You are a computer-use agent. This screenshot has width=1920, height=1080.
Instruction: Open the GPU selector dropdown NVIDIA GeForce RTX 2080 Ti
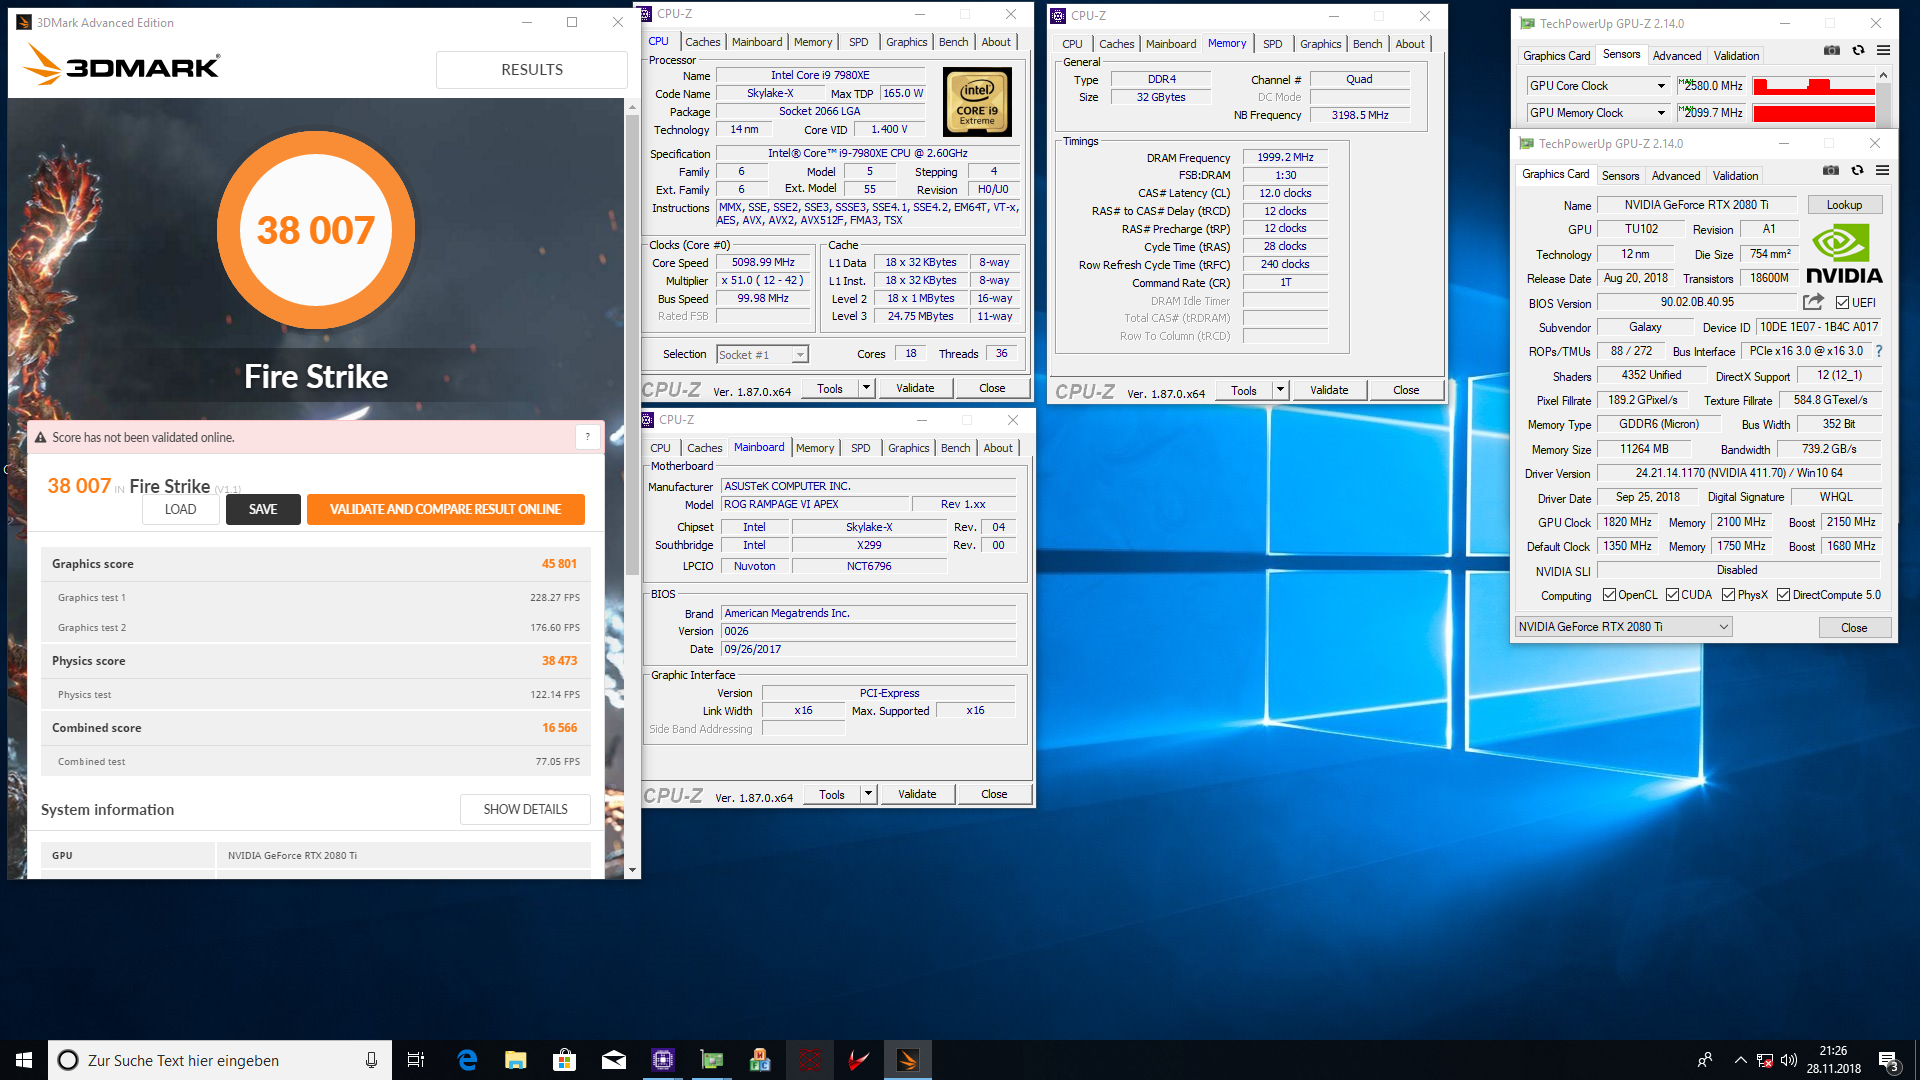pos(1623,627)
